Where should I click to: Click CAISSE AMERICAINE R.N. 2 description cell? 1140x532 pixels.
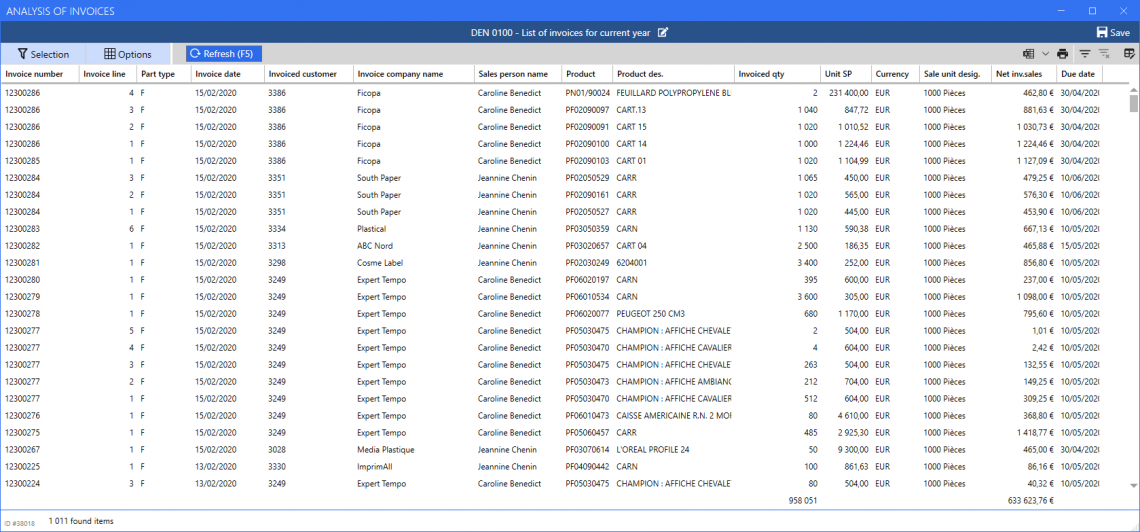(x=673, y=415)
